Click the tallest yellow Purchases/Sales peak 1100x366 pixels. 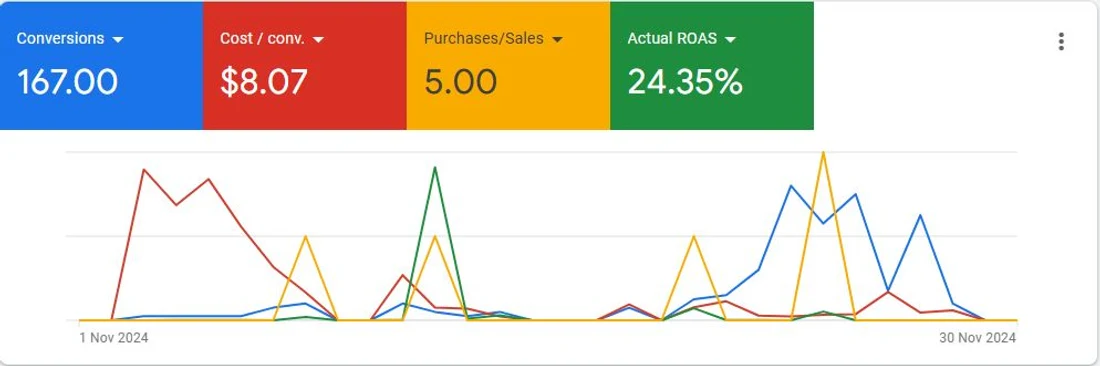click(823, 153)
